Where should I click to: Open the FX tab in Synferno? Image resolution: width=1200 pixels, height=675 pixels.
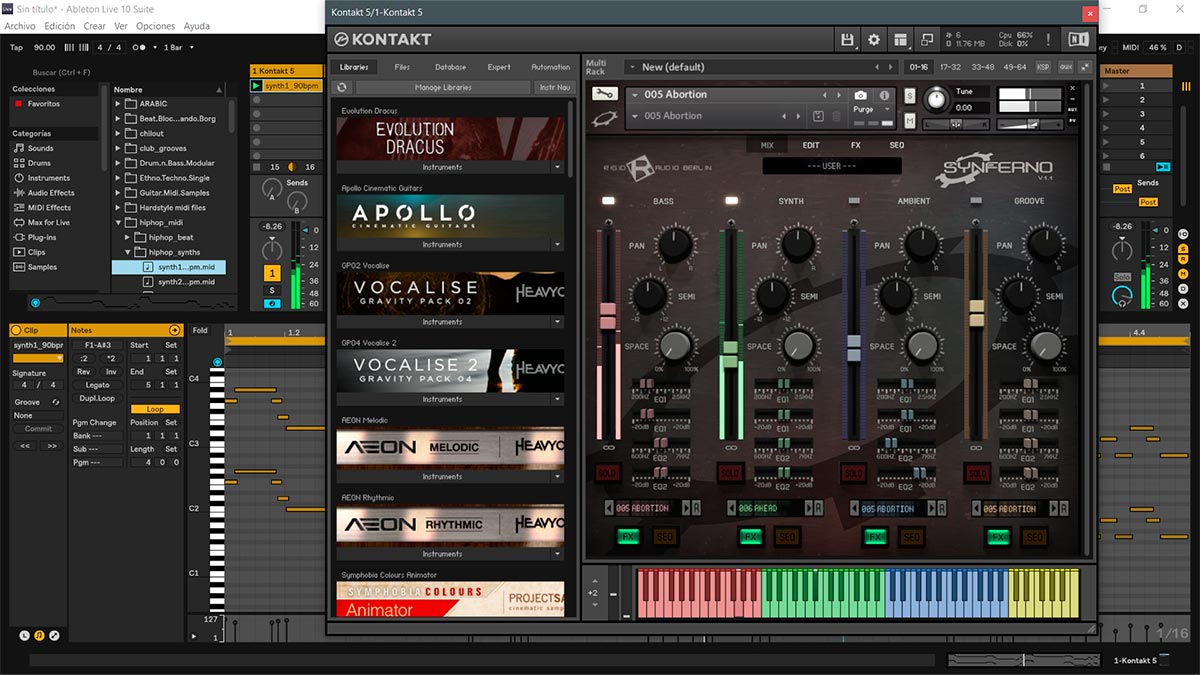[855, 146]
